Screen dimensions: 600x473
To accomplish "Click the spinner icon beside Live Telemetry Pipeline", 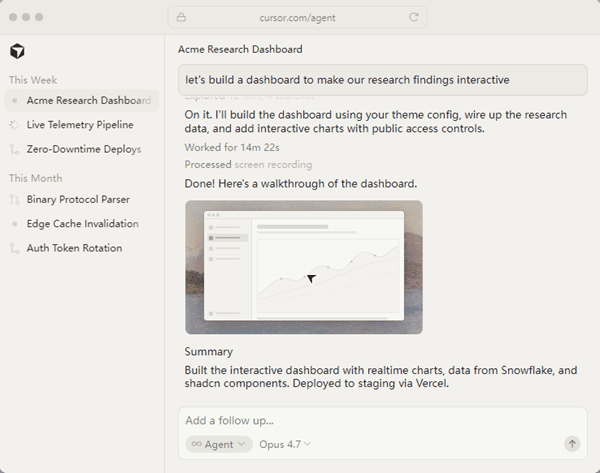I will coord(14,125).
